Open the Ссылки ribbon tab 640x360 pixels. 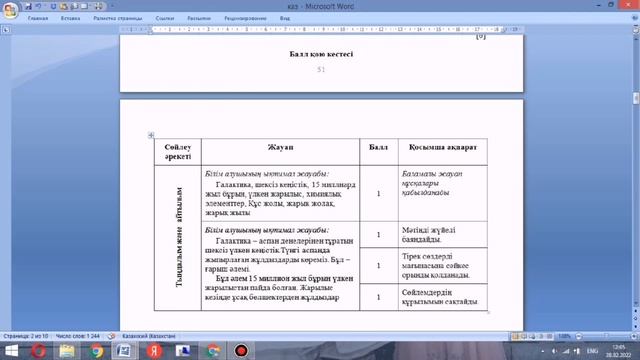point(164,18)
